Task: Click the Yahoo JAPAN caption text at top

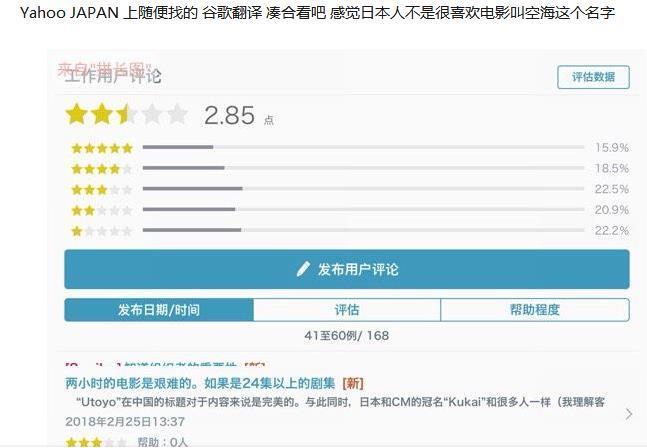Action: pyautogui.click(x=317, y=13)
